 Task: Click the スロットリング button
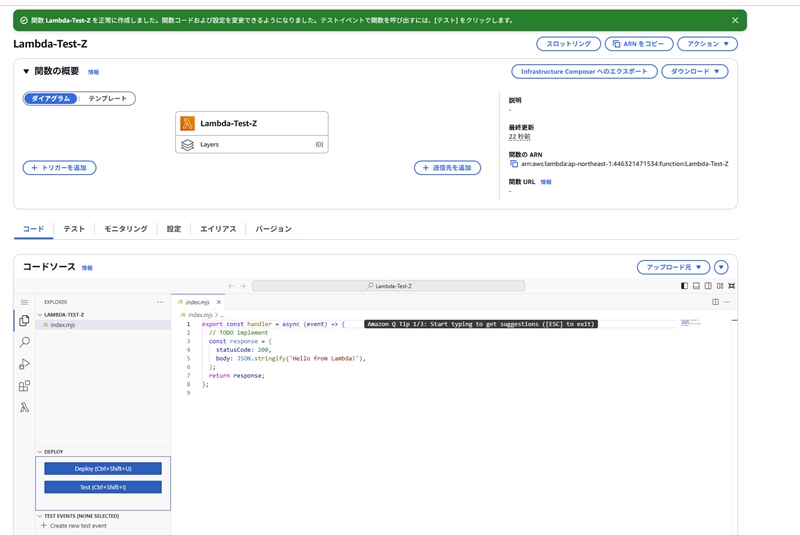click(x=568, y=44)
